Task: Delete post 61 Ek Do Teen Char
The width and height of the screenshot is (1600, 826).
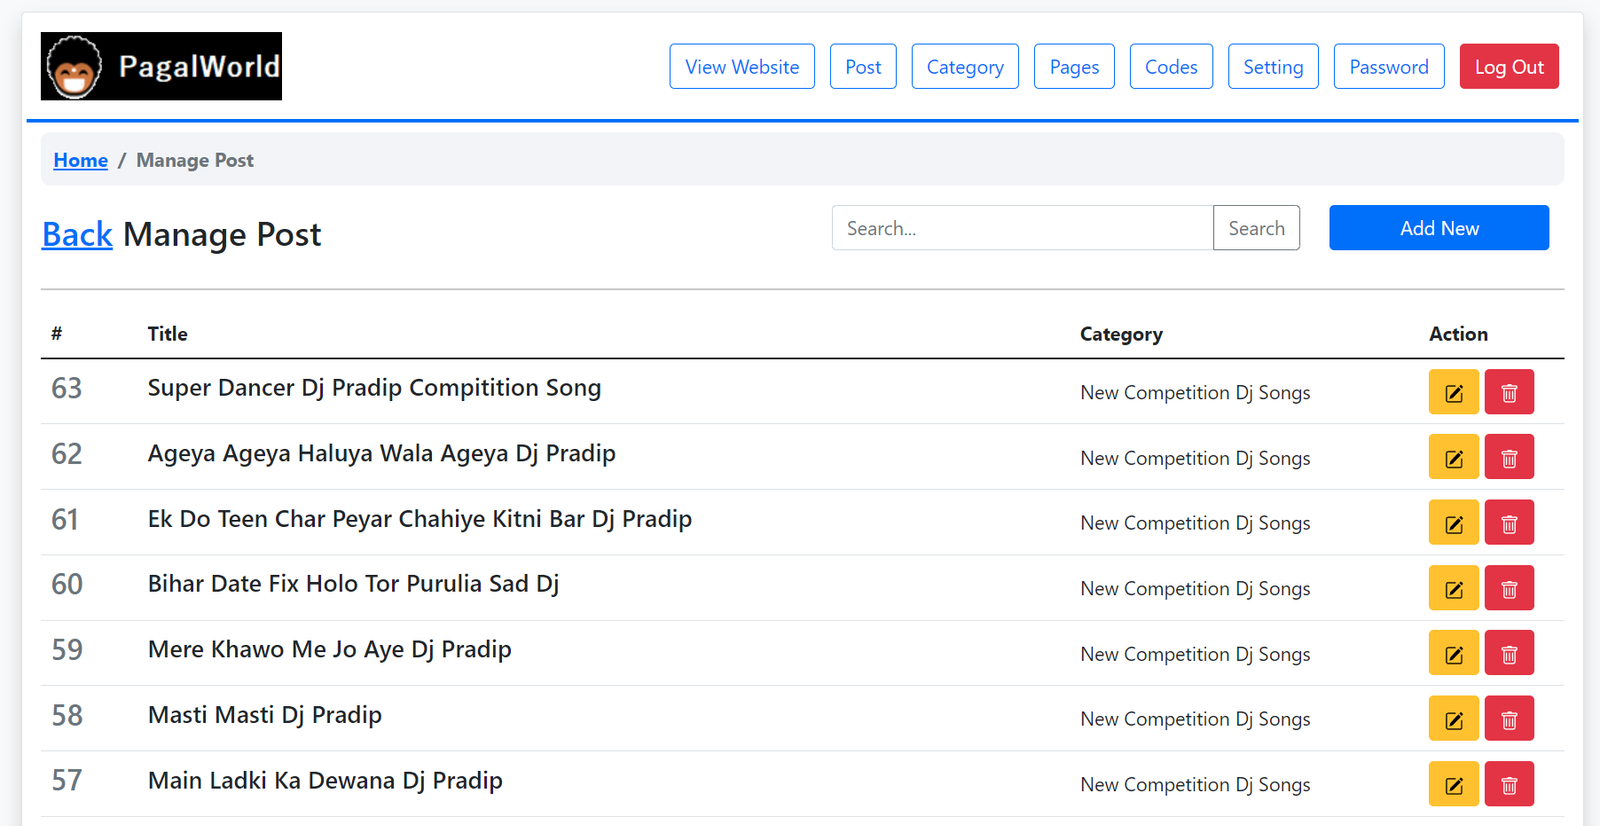Action: pos(1508,523)
